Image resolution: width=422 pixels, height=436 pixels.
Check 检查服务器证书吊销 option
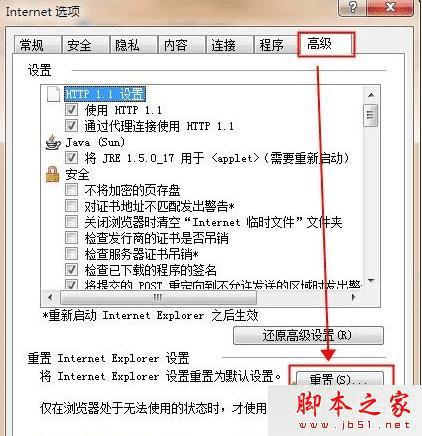71,254
